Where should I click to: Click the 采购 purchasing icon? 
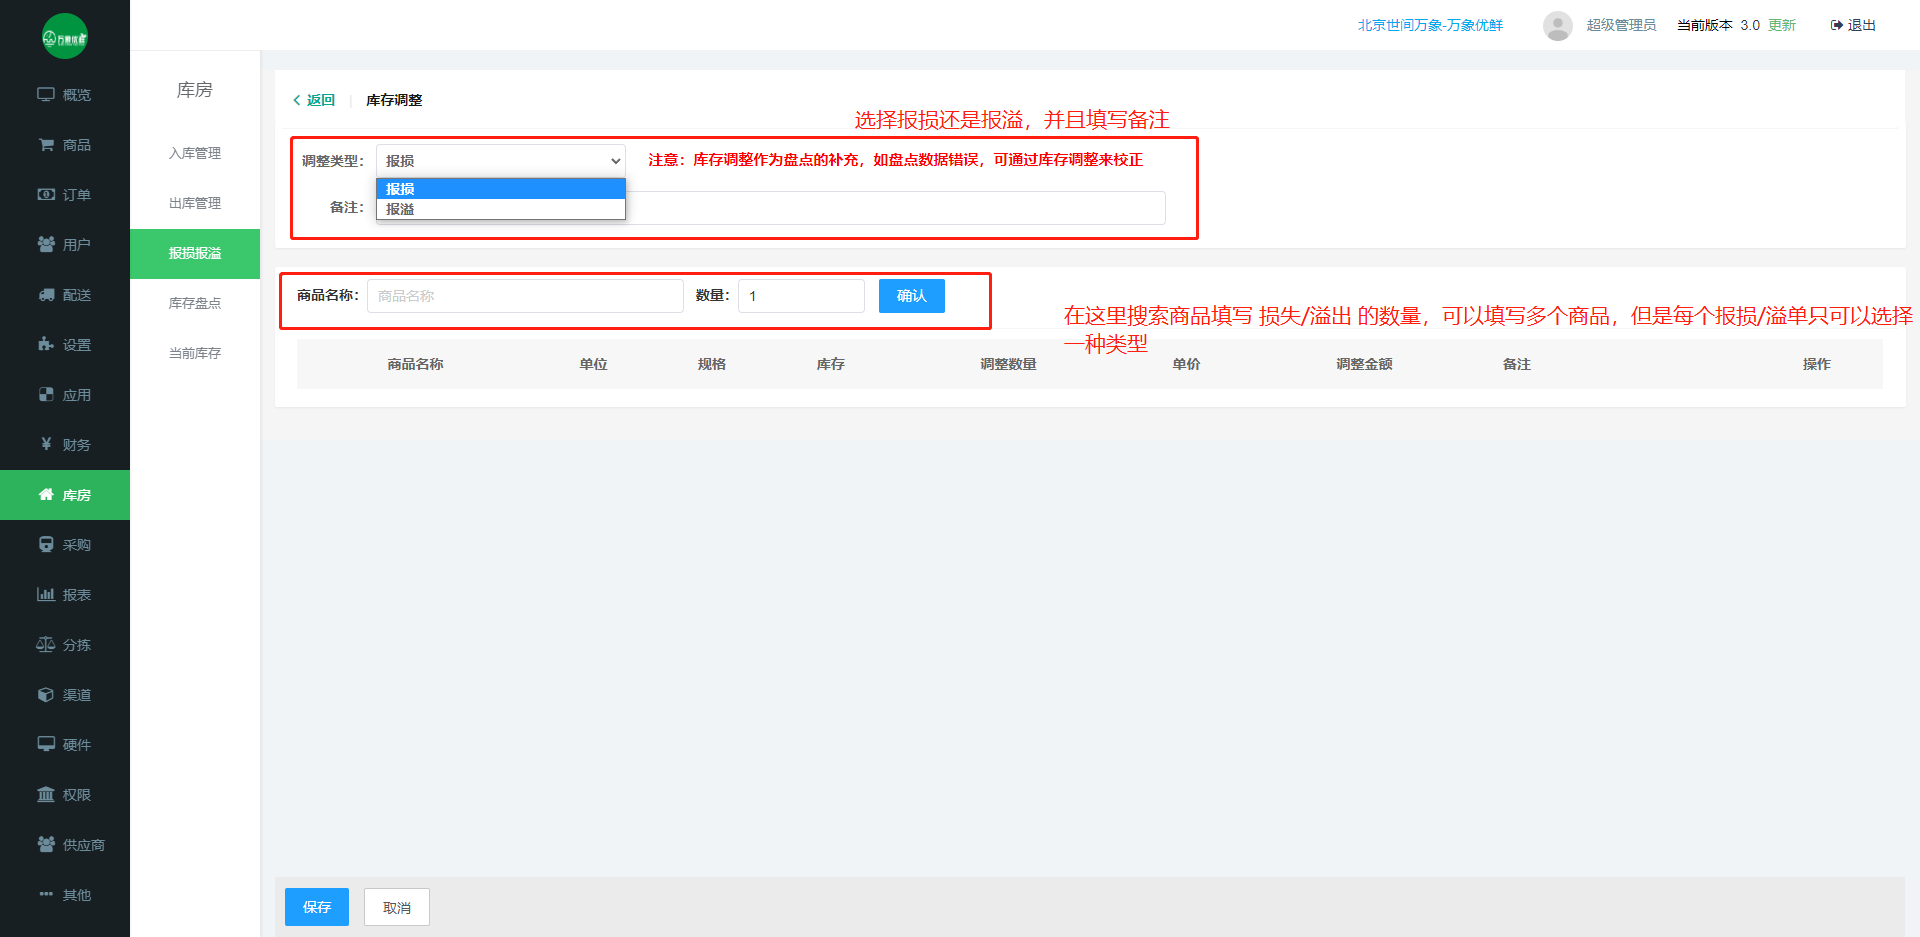point(46,544)
